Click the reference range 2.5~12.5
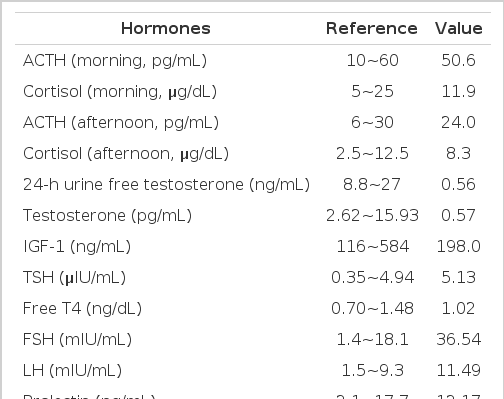 click(372, 154)
